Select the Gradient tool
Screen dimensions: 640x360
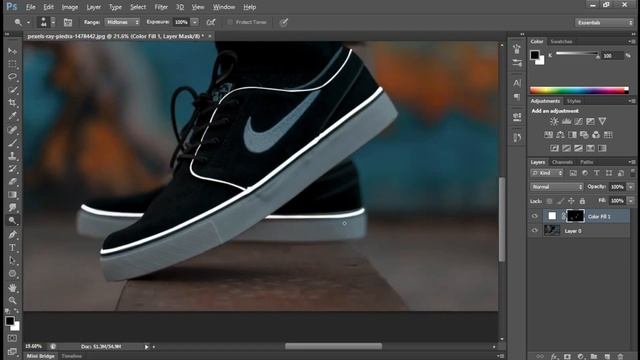tap(12, 195)
